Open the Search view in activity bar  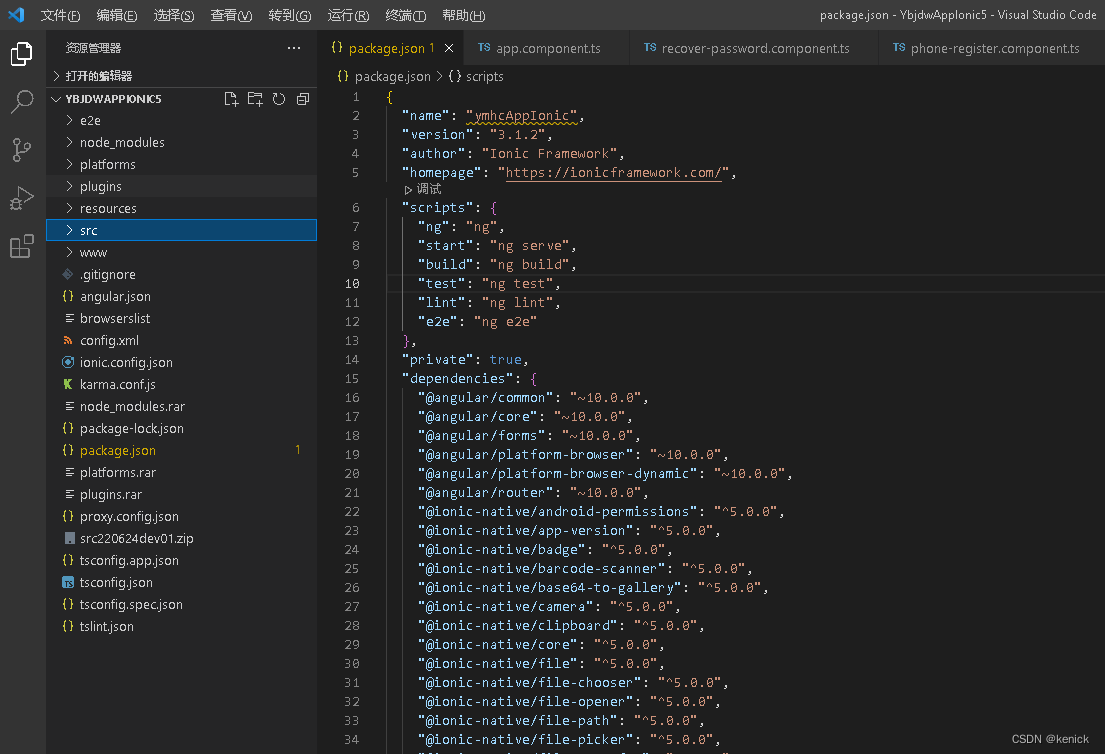(22, 102)
